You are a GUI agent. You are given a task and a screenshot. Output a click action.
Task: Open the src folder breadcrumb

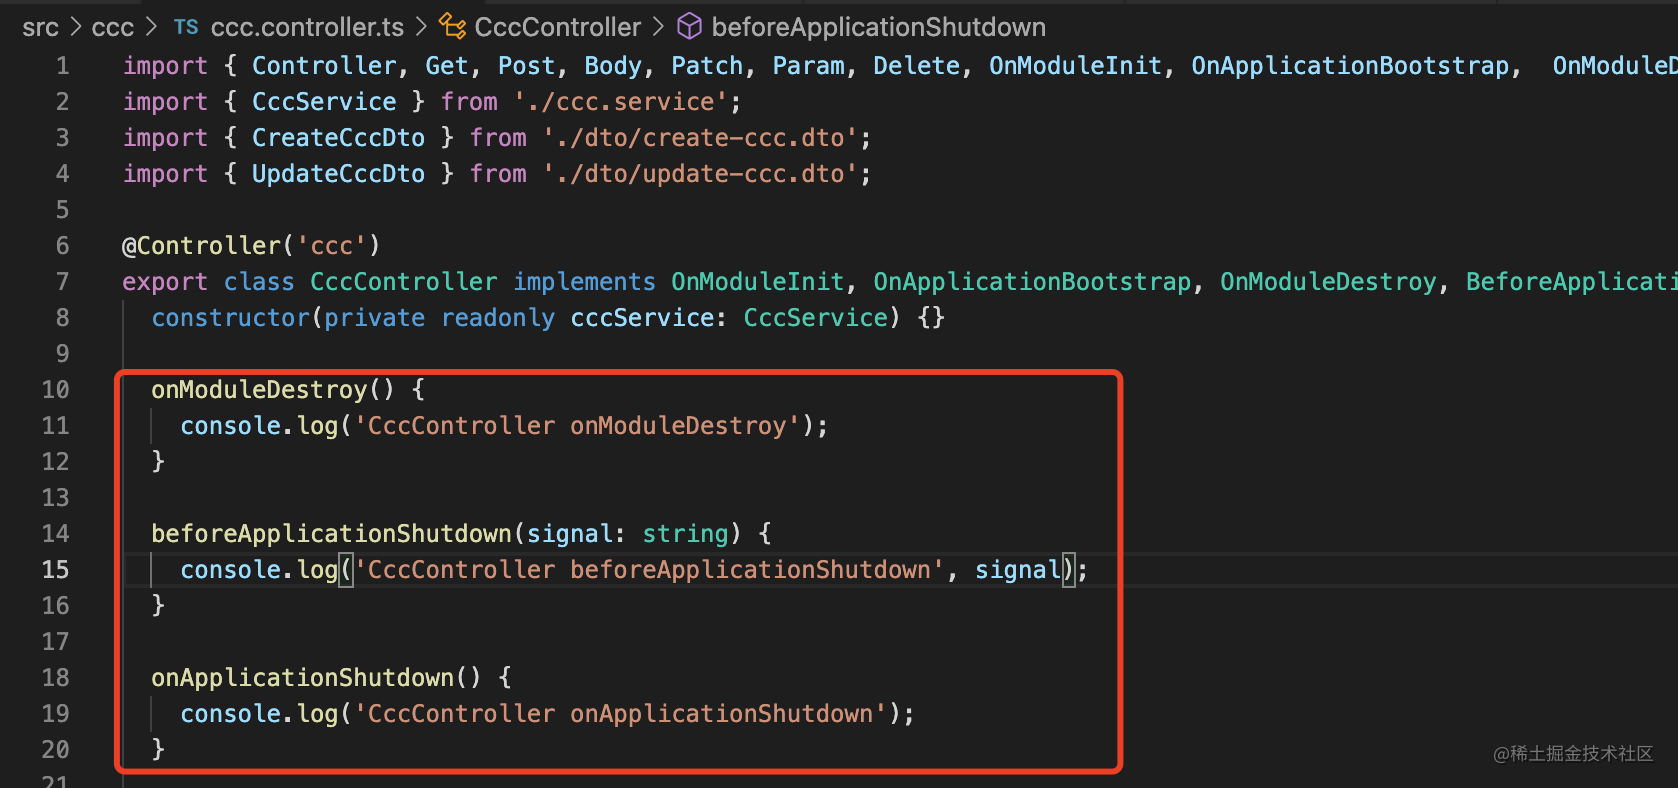pos(41,27)
